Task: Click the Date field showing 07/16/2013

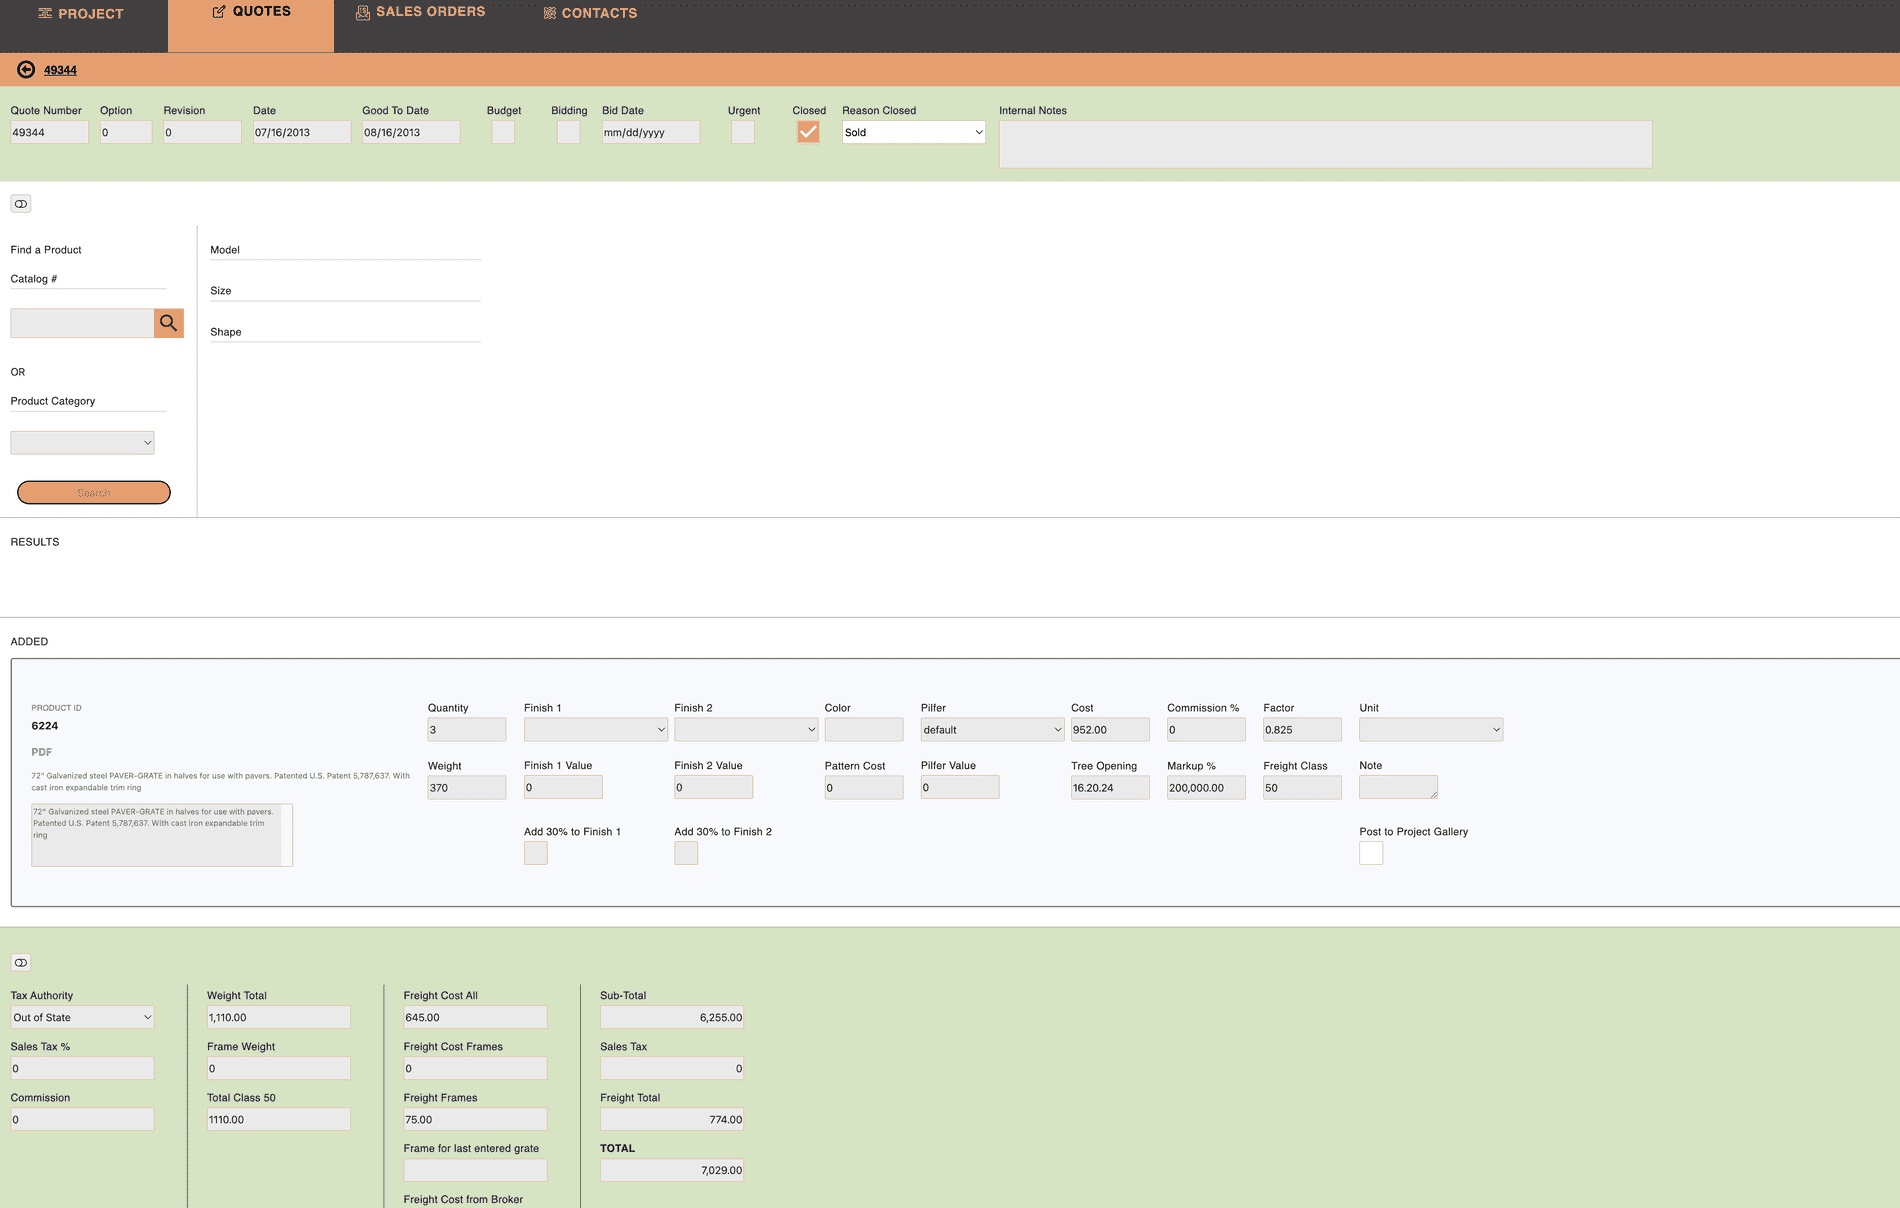Action: (302, 132)
